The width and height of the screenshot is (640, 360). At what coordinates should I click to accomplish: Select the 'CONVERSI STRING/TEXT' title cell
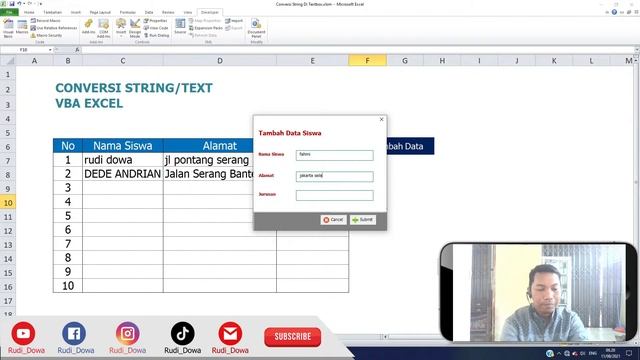click(x=134, y=88)
